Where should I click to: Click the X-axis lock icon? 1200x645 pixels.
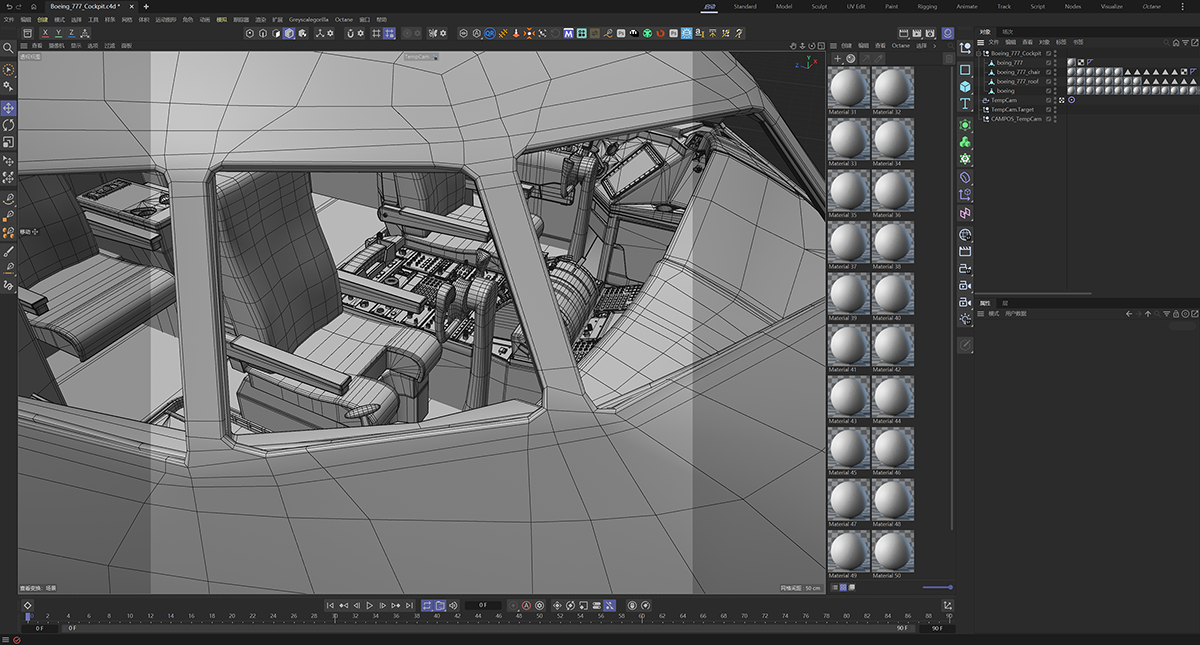(44, 33)
